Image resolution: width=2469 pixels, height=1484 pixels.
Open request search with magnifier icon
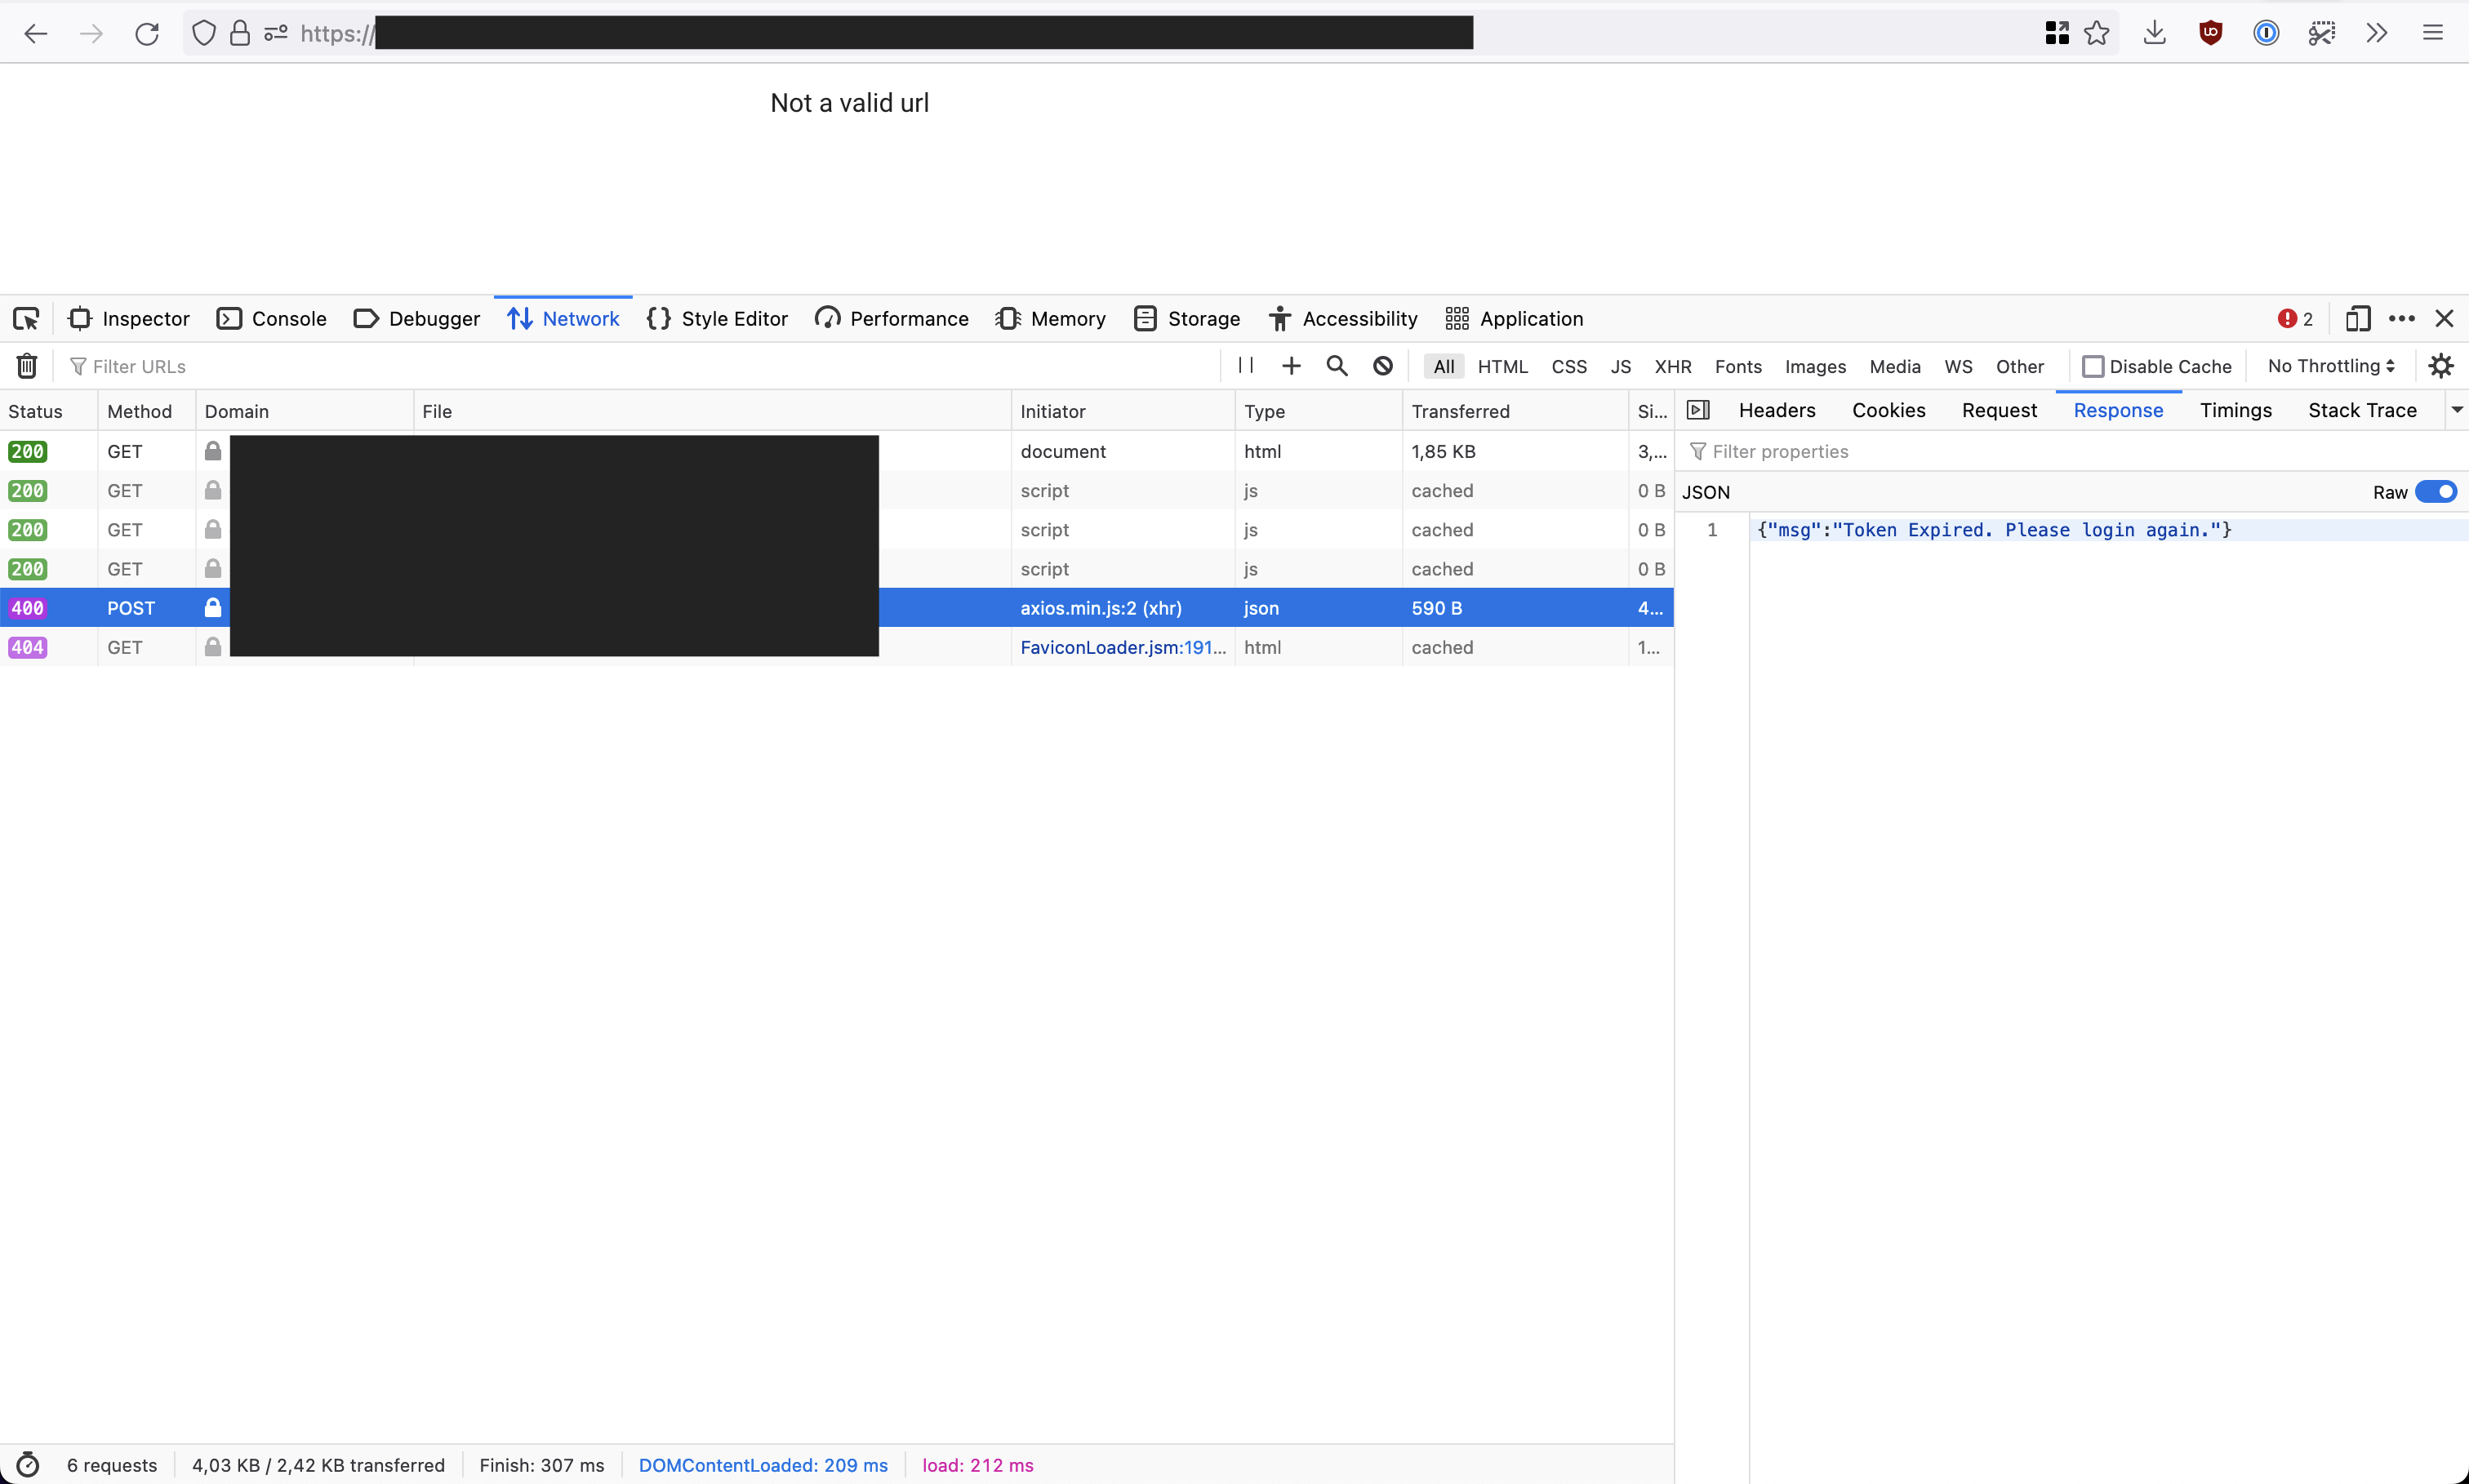coord(1337,365)
